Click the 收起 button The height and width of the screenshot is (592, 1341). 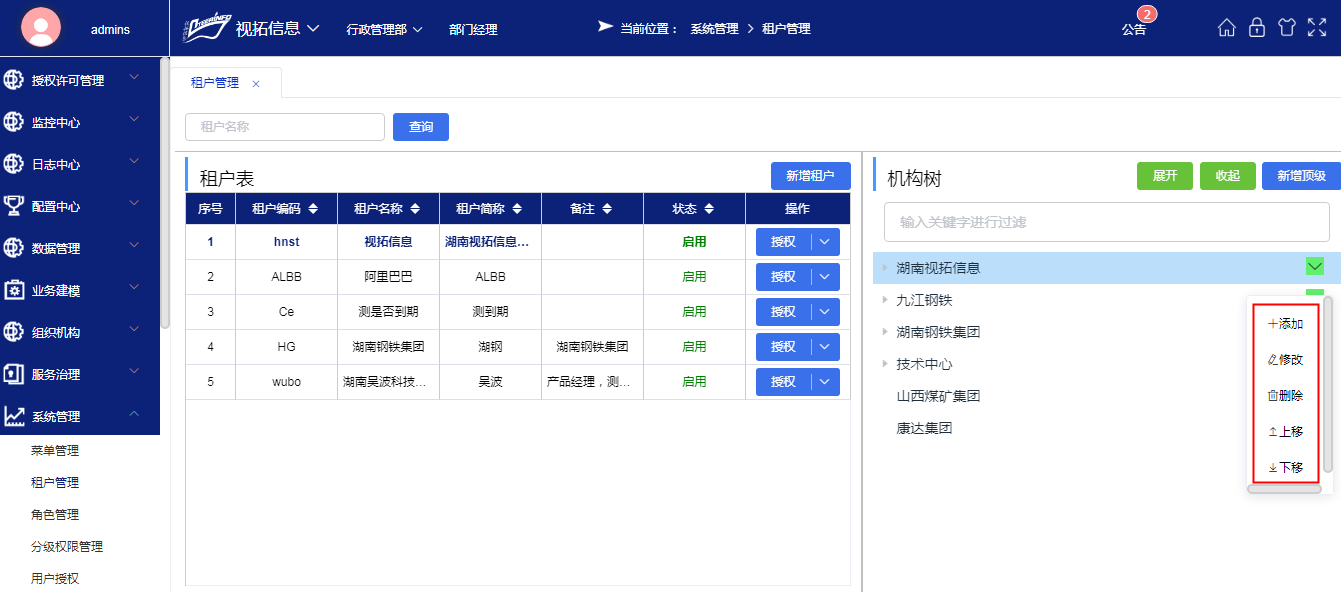(x=1228, y=176)
